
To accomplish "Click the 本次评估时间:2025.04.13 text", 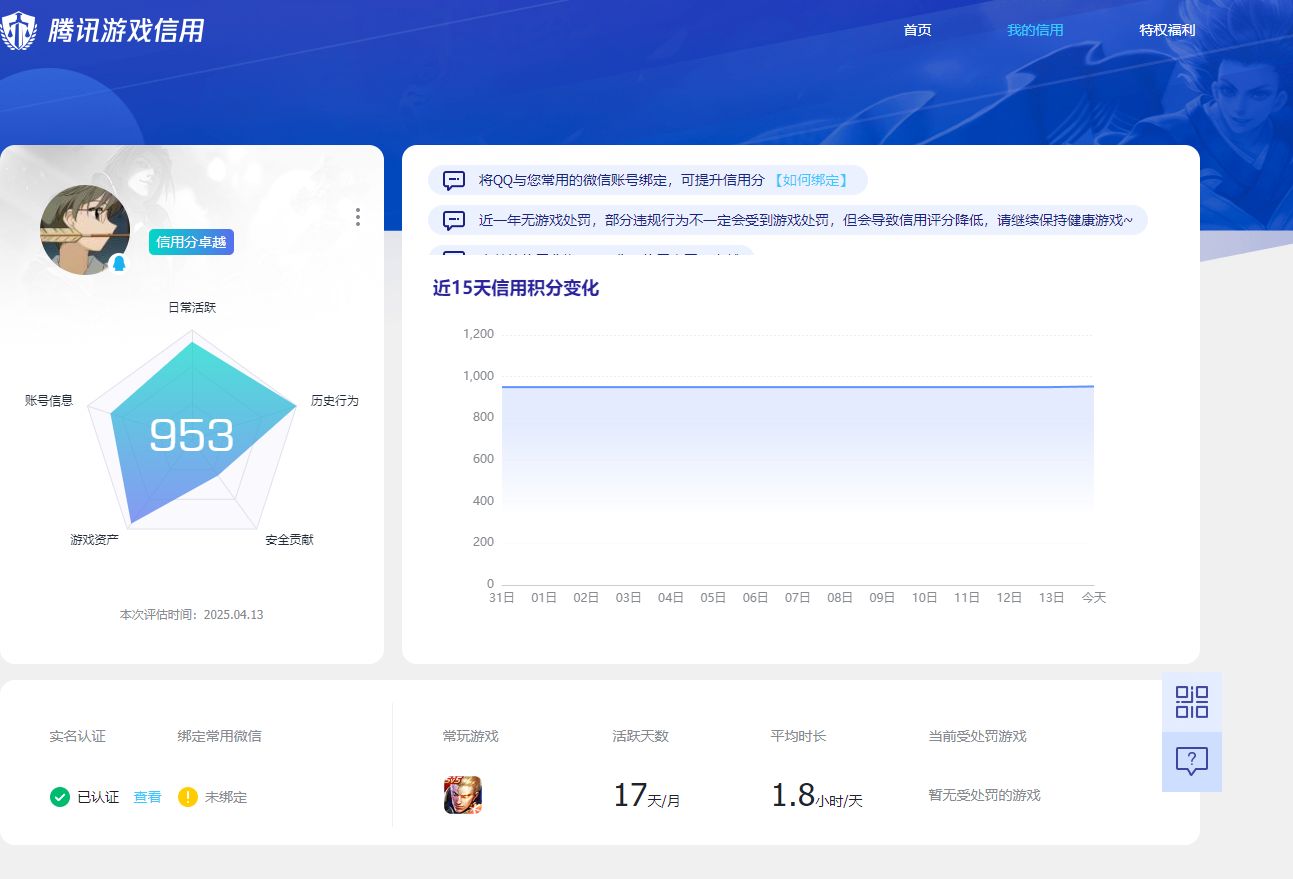I will coord(191,615).
